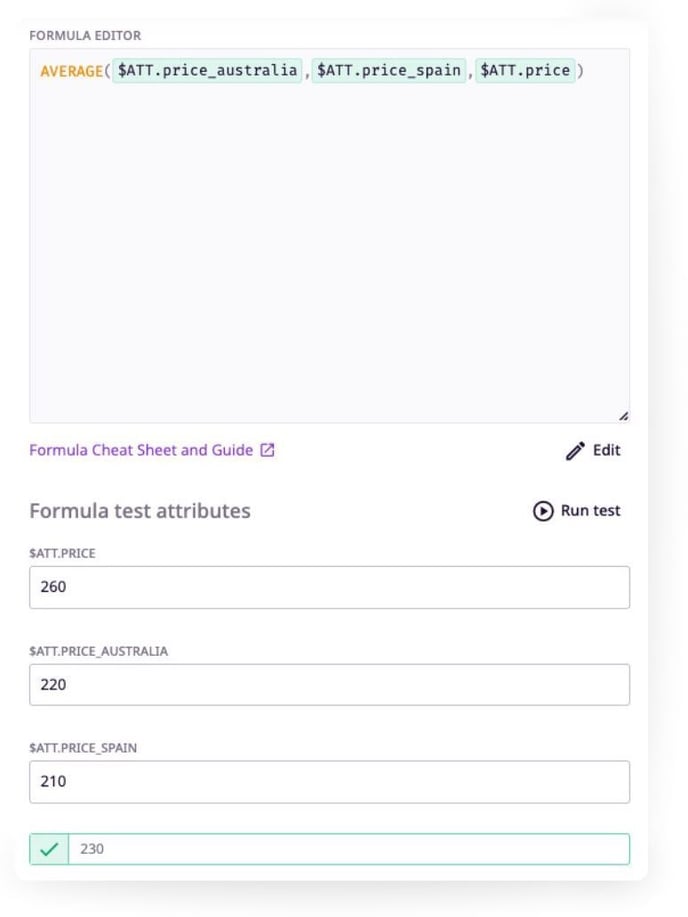Click the AVERAGE function keyword in formula
Image resolution: width=688 pixels, height=917 pixels.
pyautogui.click(x=72, y=71)
